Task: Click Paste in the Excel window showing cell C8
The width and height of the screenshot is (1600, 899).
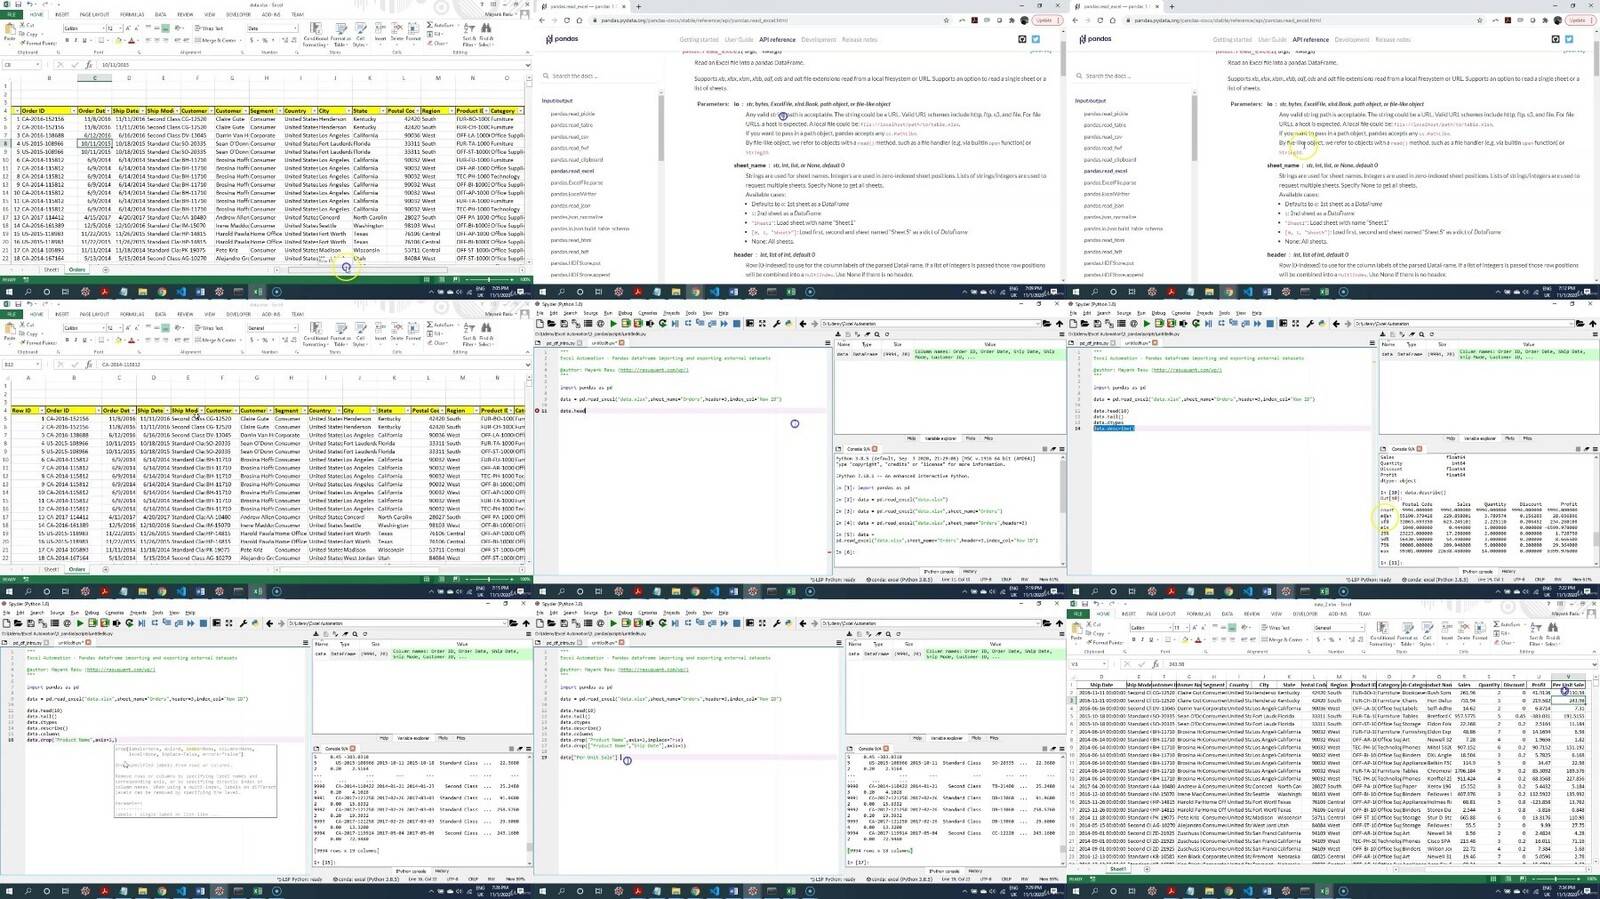Action: pos(9,32)
